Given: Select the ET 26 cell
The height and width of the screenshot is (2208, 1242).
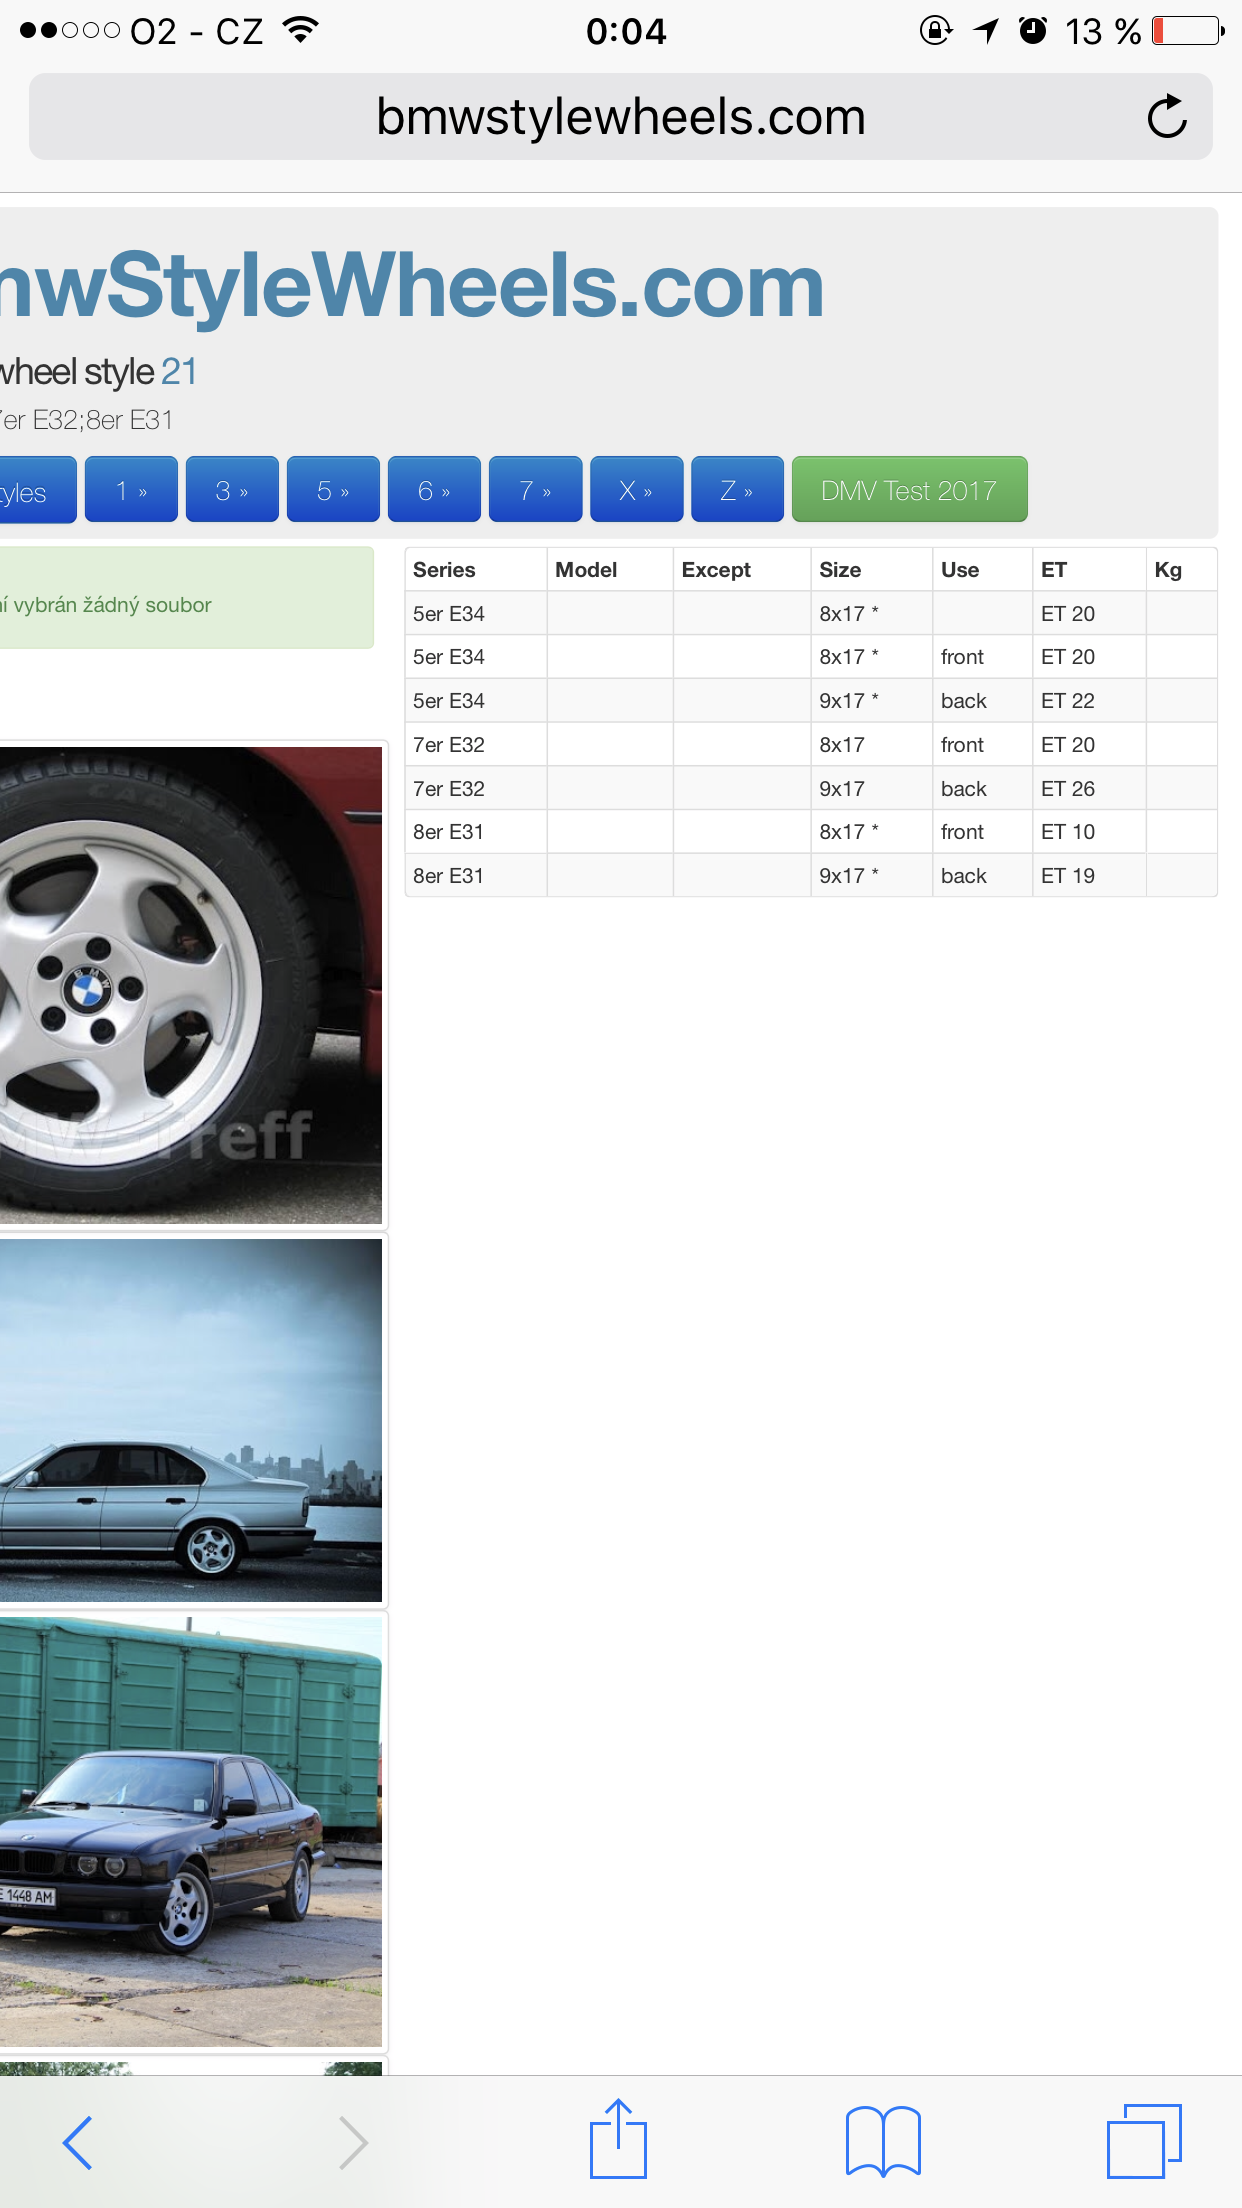Looking at the screenshot, I should click(1089, 789).
